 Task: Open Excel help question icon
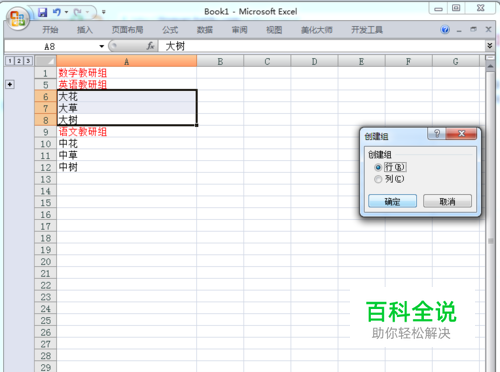445,30
